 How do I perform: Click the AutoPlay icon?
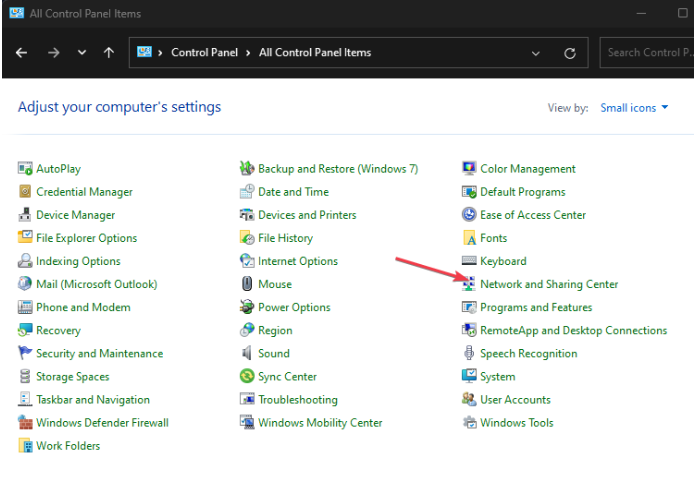pyautogui.click(x=25, y=169)
